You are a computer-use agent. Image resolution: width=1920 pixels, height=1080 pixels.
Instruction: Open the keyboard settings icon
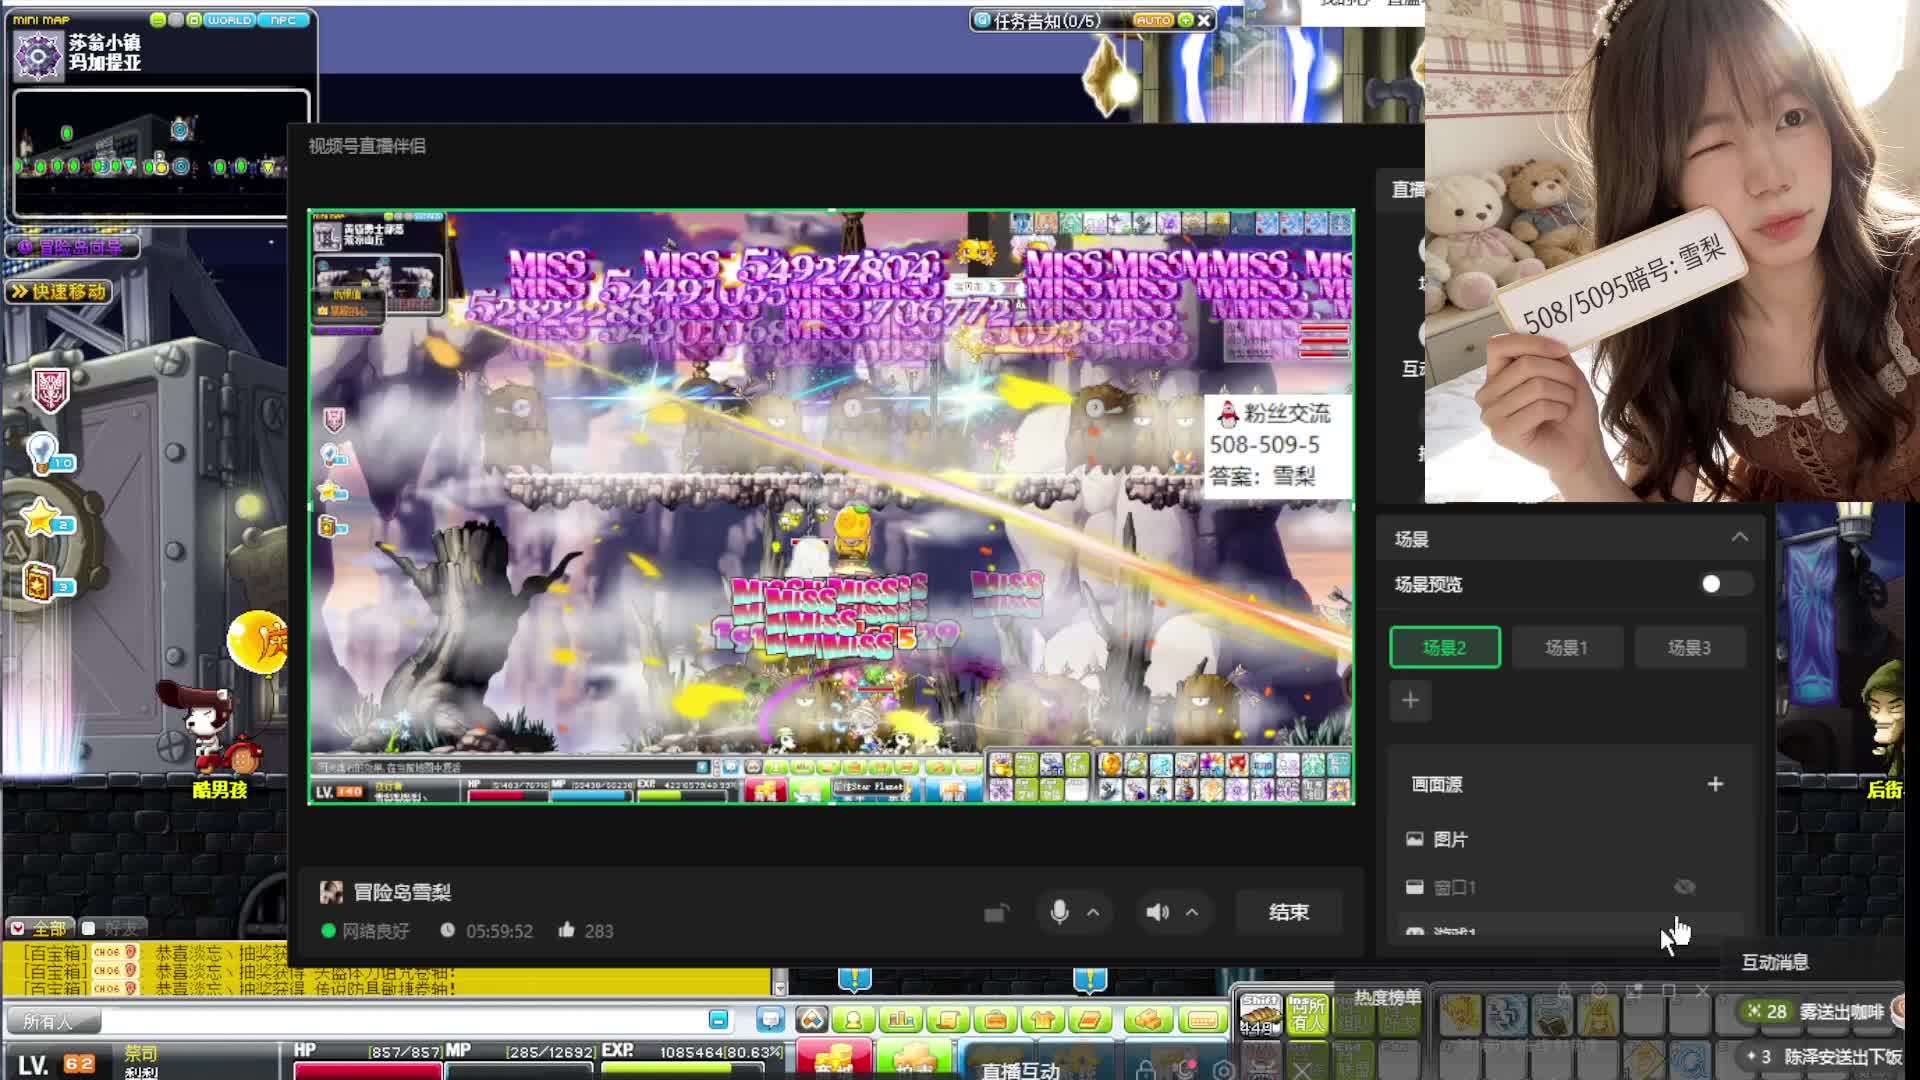coord(1202,1020)
